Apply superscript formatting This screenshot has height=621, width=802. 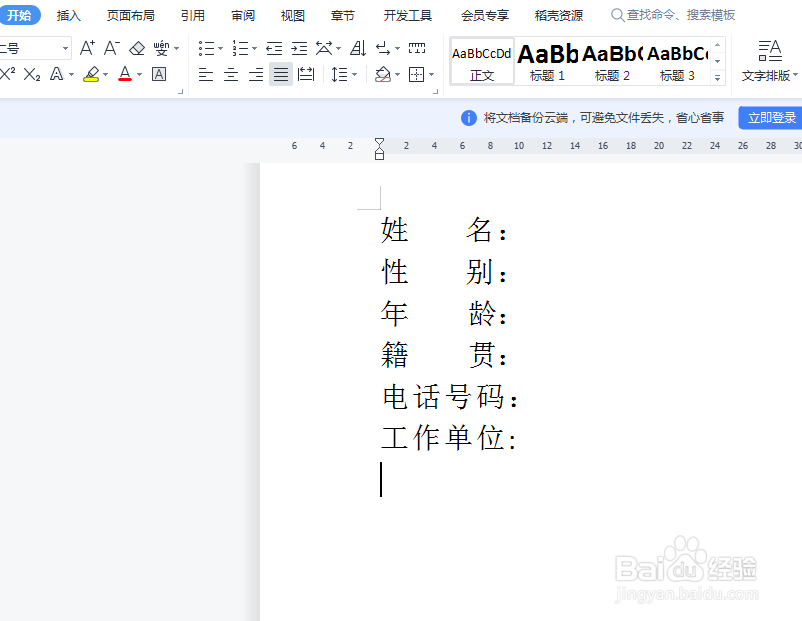8,74
